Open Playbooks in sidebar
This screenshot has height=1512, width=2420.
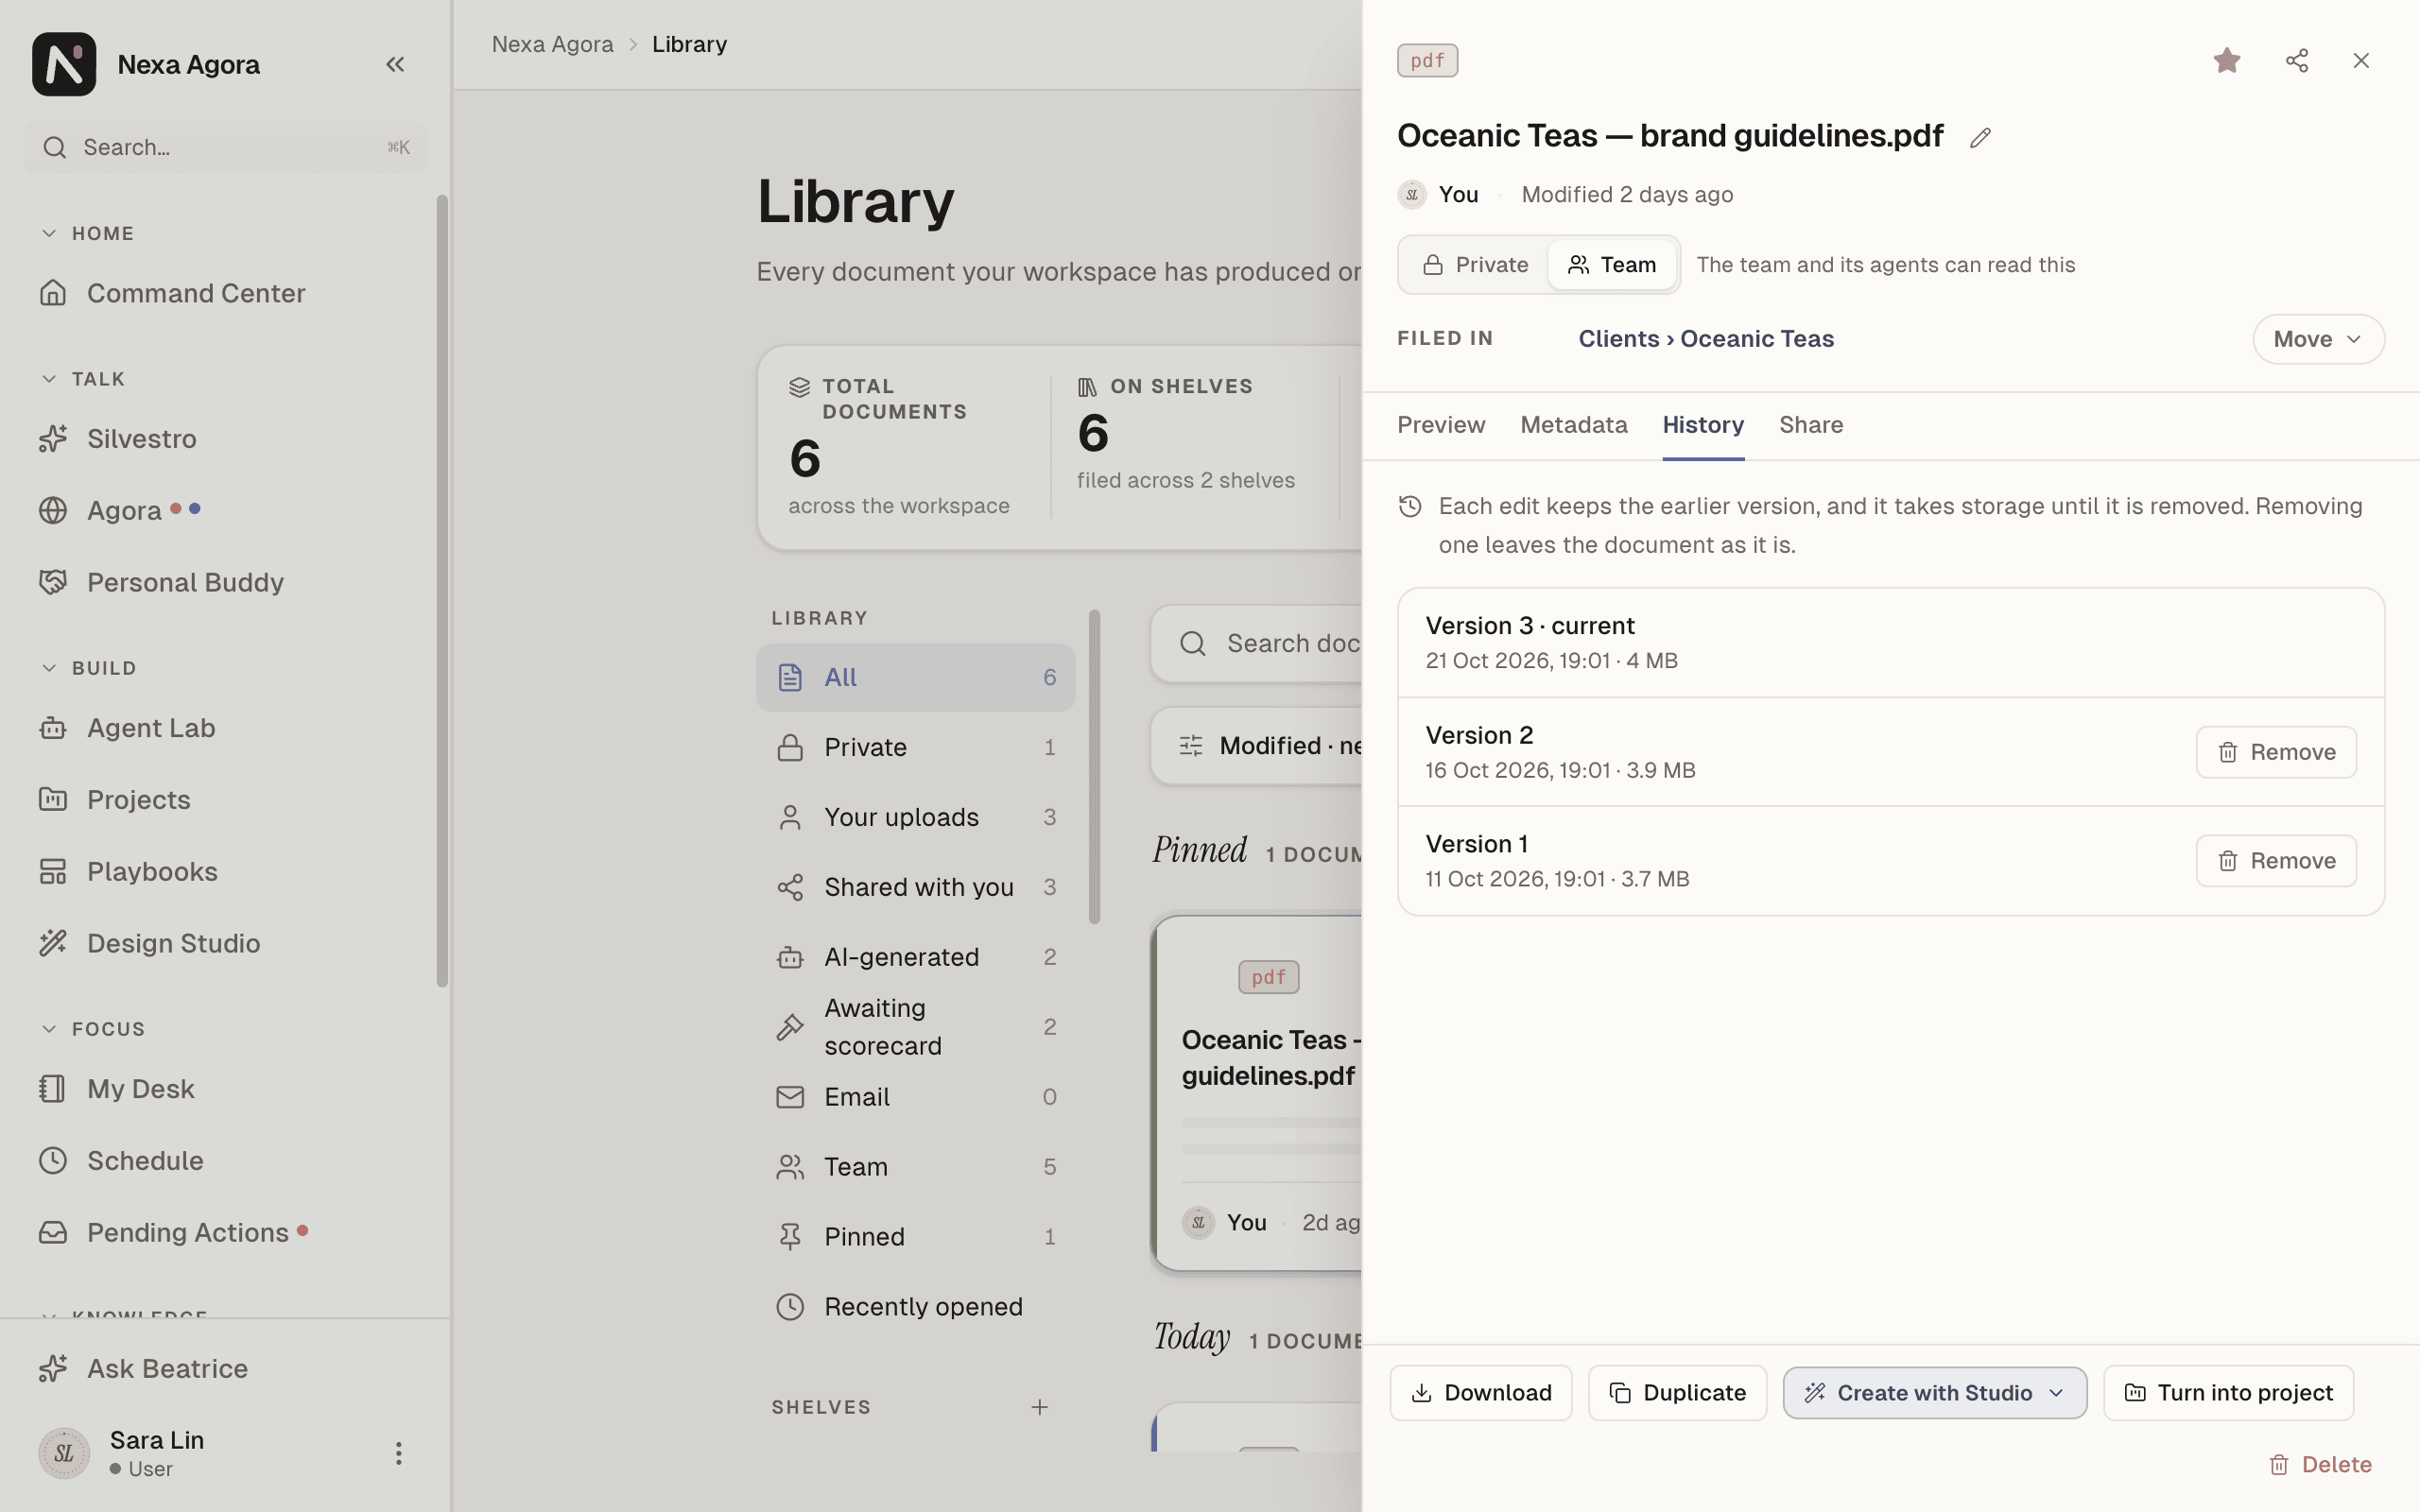click(x=225, y=871)
